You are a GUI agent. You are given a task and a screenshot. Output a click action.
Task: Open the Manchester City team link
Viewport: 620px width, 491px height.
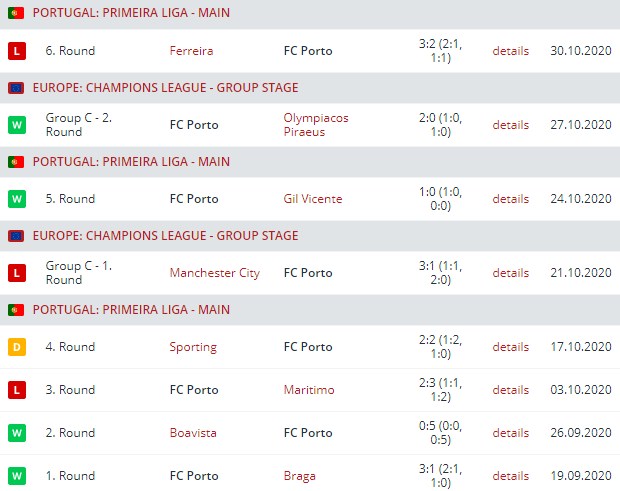click(214, 273)
